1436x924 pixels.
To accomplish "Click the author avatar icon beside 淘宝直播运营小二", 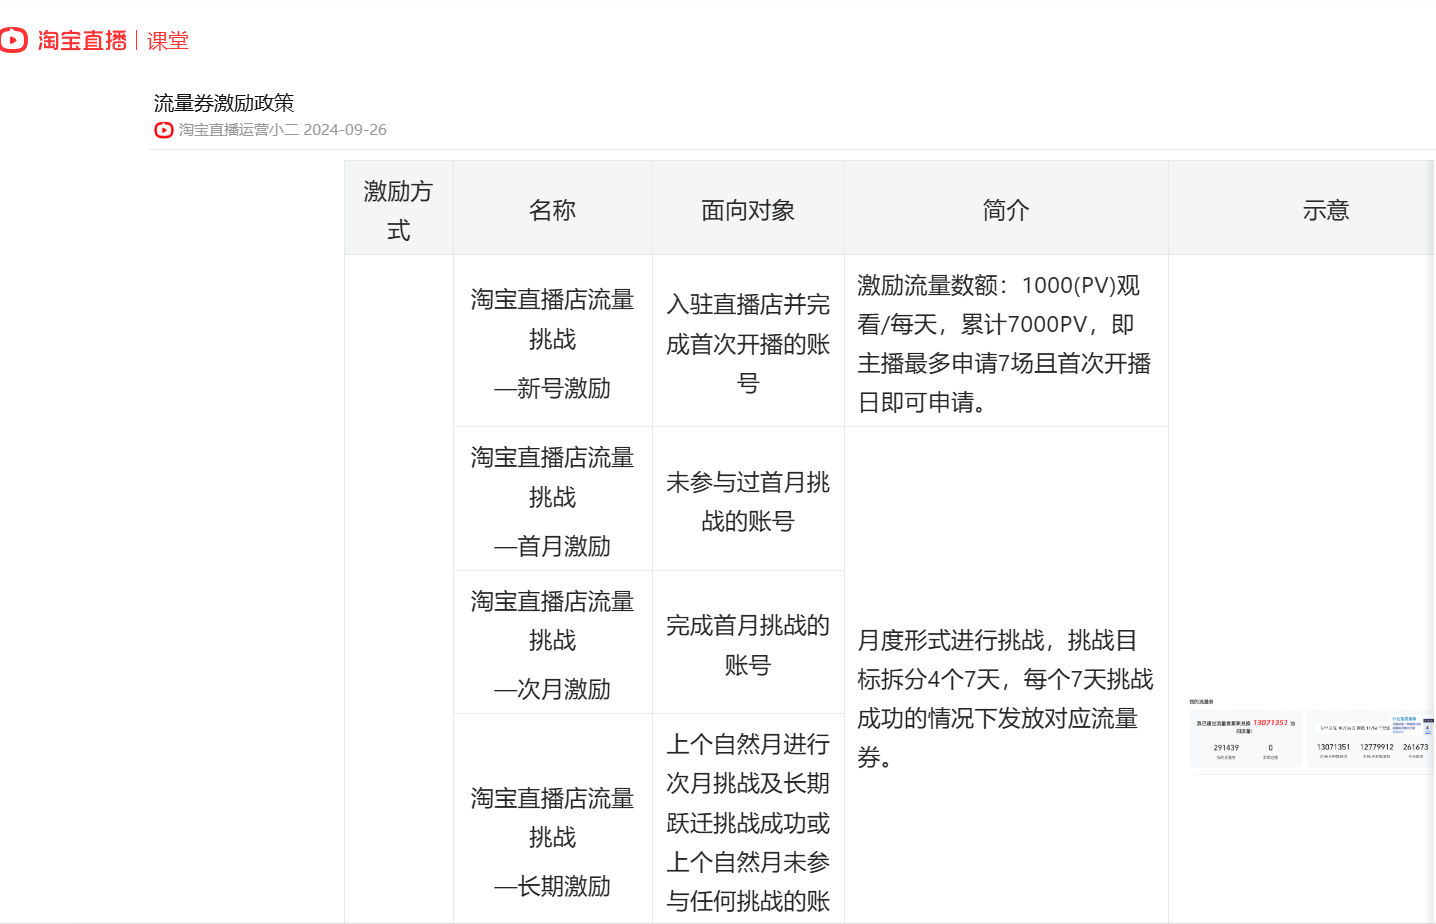I will pyautogui.click(x=164, y=130).
